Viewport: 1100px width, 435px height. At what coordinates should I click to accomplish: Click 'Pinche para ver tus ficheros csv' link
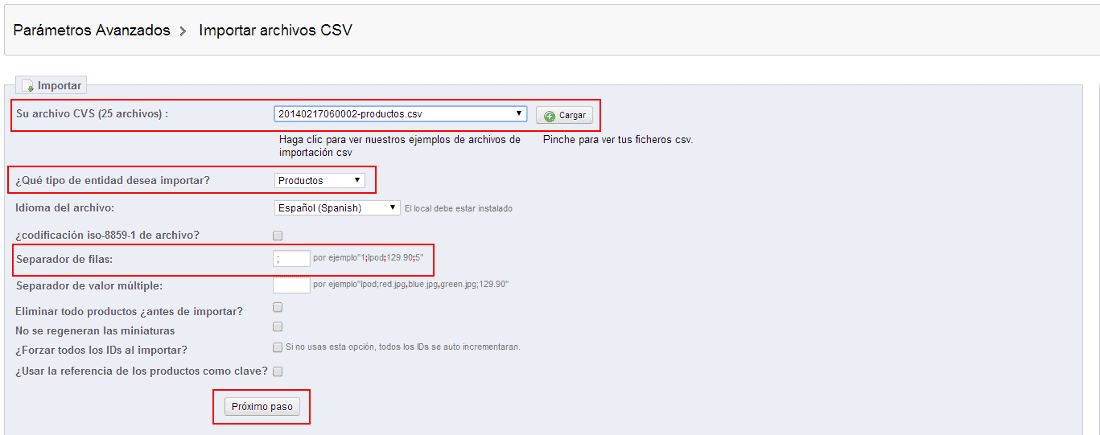(x=617, y=140)
